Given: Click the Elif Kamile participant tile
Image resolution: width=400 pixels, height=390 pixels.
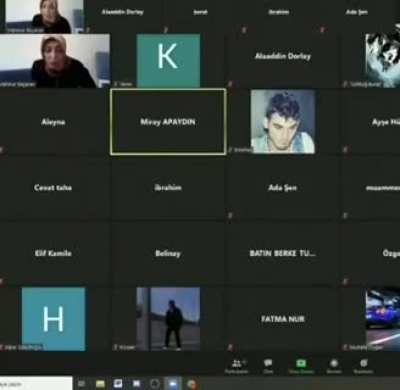Looking at the screenshot, I should [x=53, y=253].
